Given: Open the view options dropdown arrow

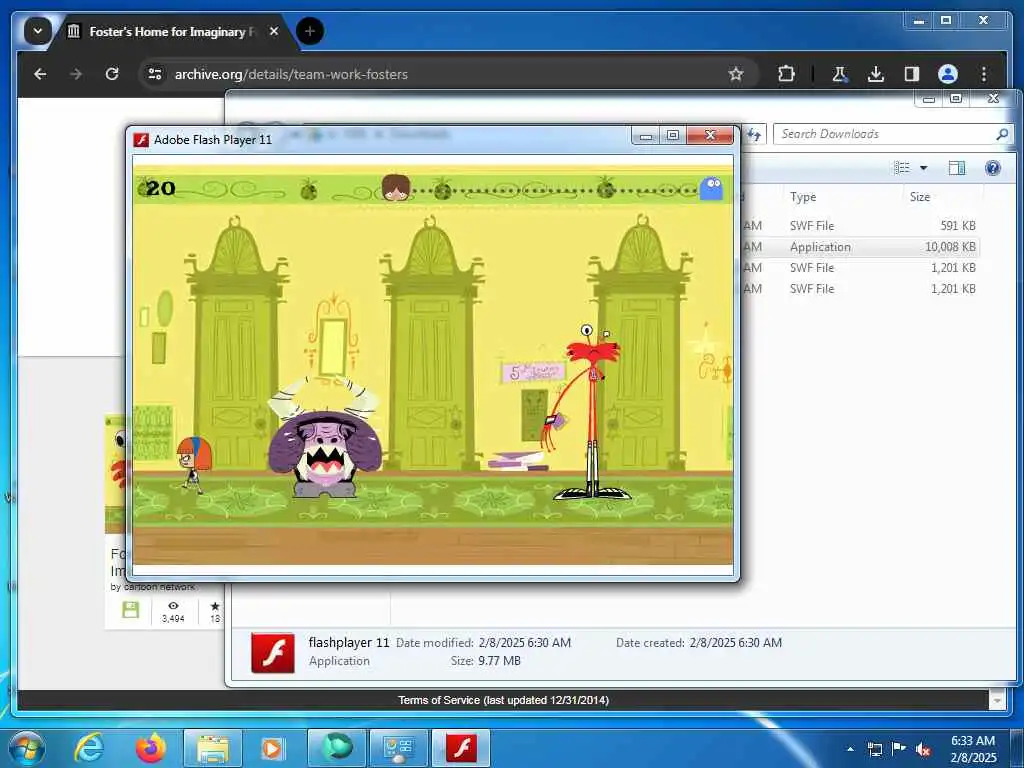Looking at the screenshot, I should pyautogui.click(x=923, y=168).
